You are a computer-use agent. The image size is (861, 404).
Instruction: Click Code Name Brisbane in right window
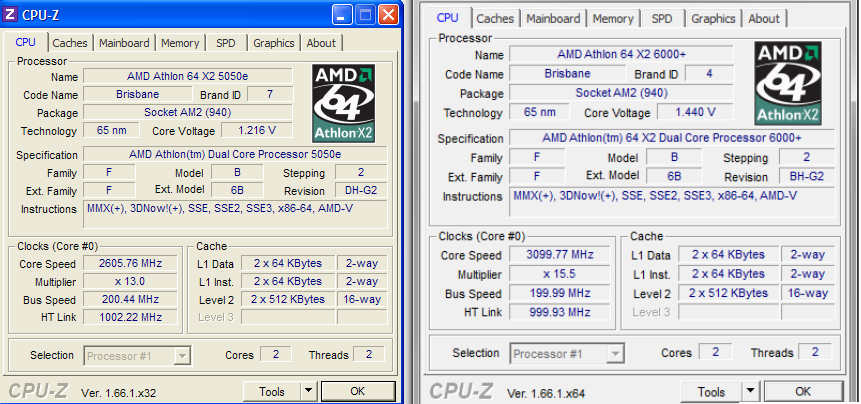click(x=567, y=74)
